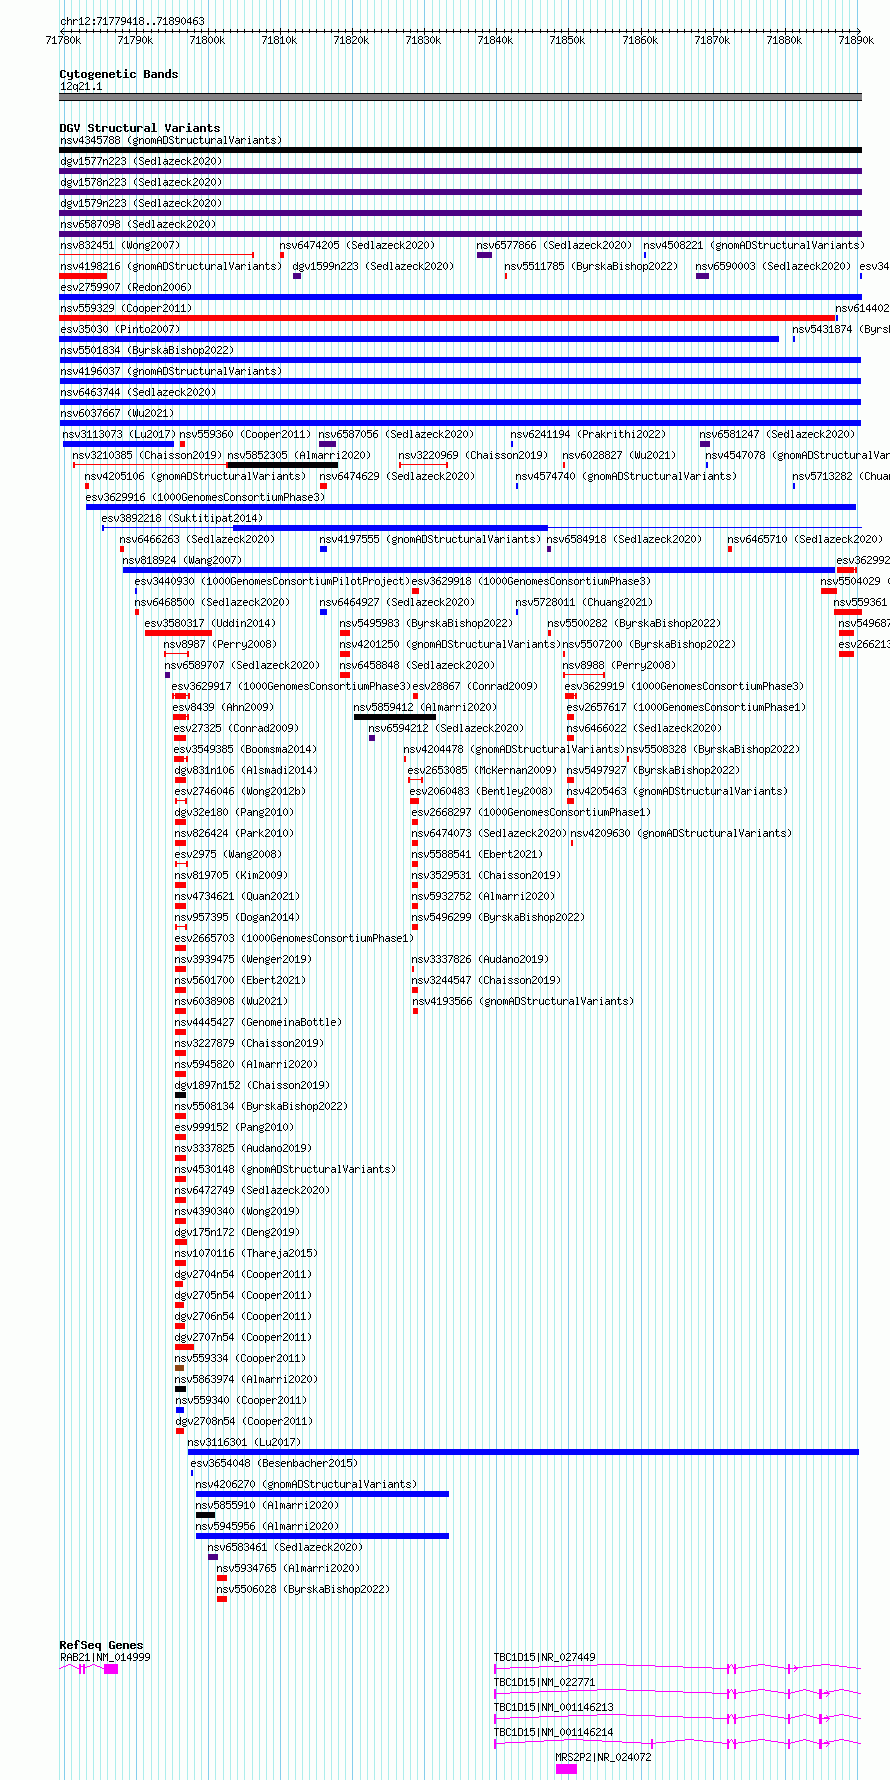The image size is (890, 1780).
Task: Click the 71800k ruler tick label
Action: click(207, 40)
